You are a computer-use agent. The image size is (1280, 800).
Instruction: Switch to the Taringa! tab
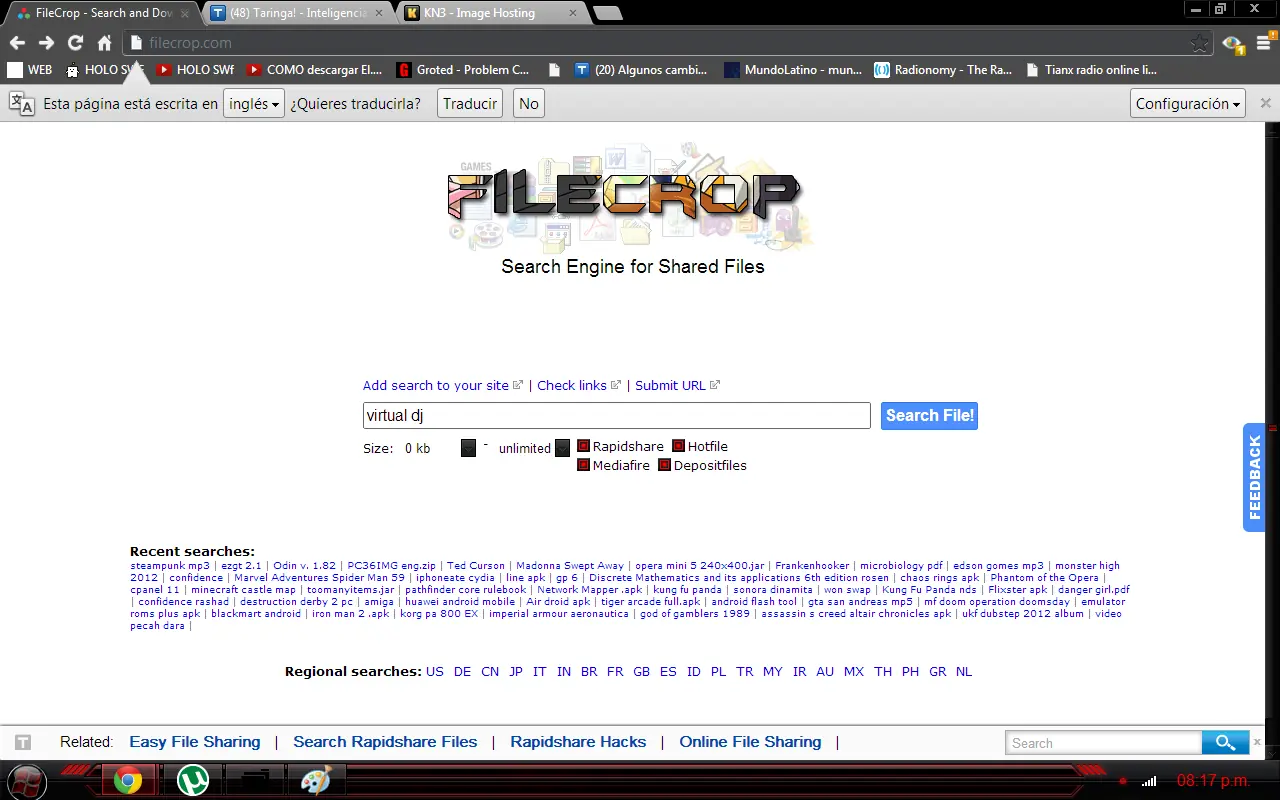tap(297, 13)
